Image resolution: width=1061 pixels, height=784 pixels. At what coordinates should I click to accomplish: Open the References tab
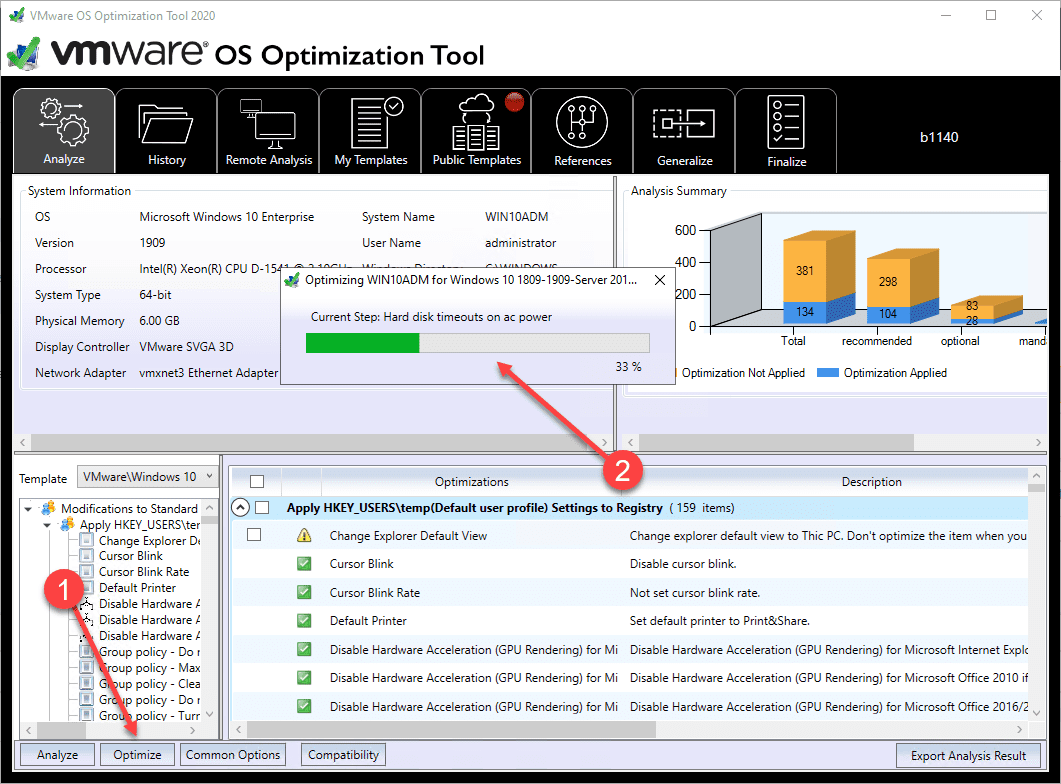point(583,131)
